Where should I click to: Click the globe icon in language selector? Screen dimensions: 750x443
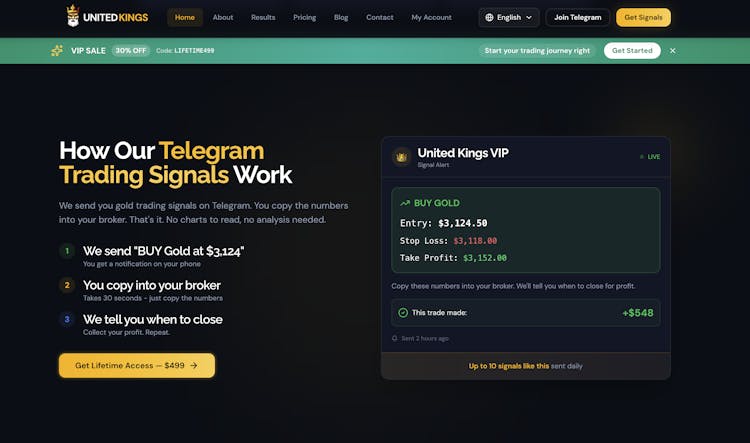489,17
